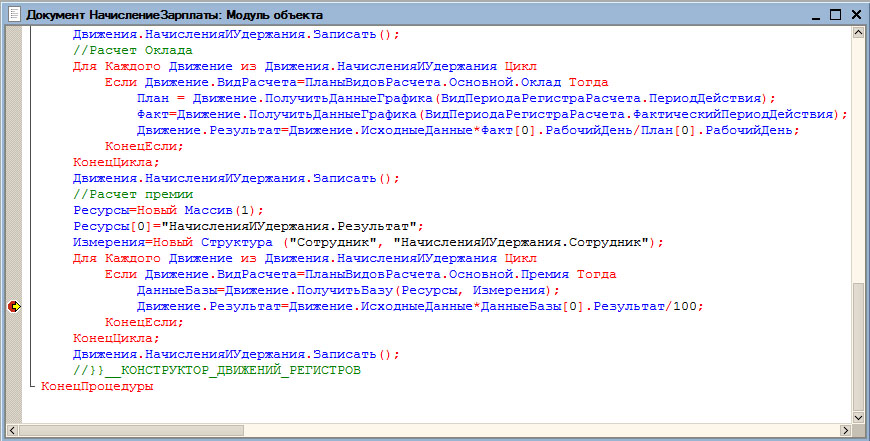This screenshot has height=441, width=870.
Task: Click line starting with Факт=Движение
Action: point(493,115)
